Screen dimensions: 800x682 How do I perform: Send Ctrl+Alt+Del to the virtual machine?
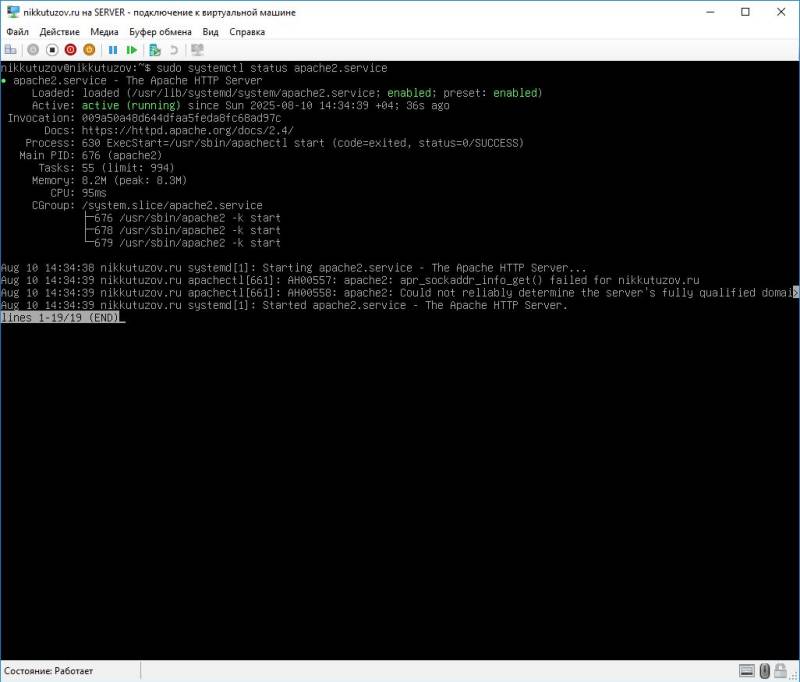[11, 49]
